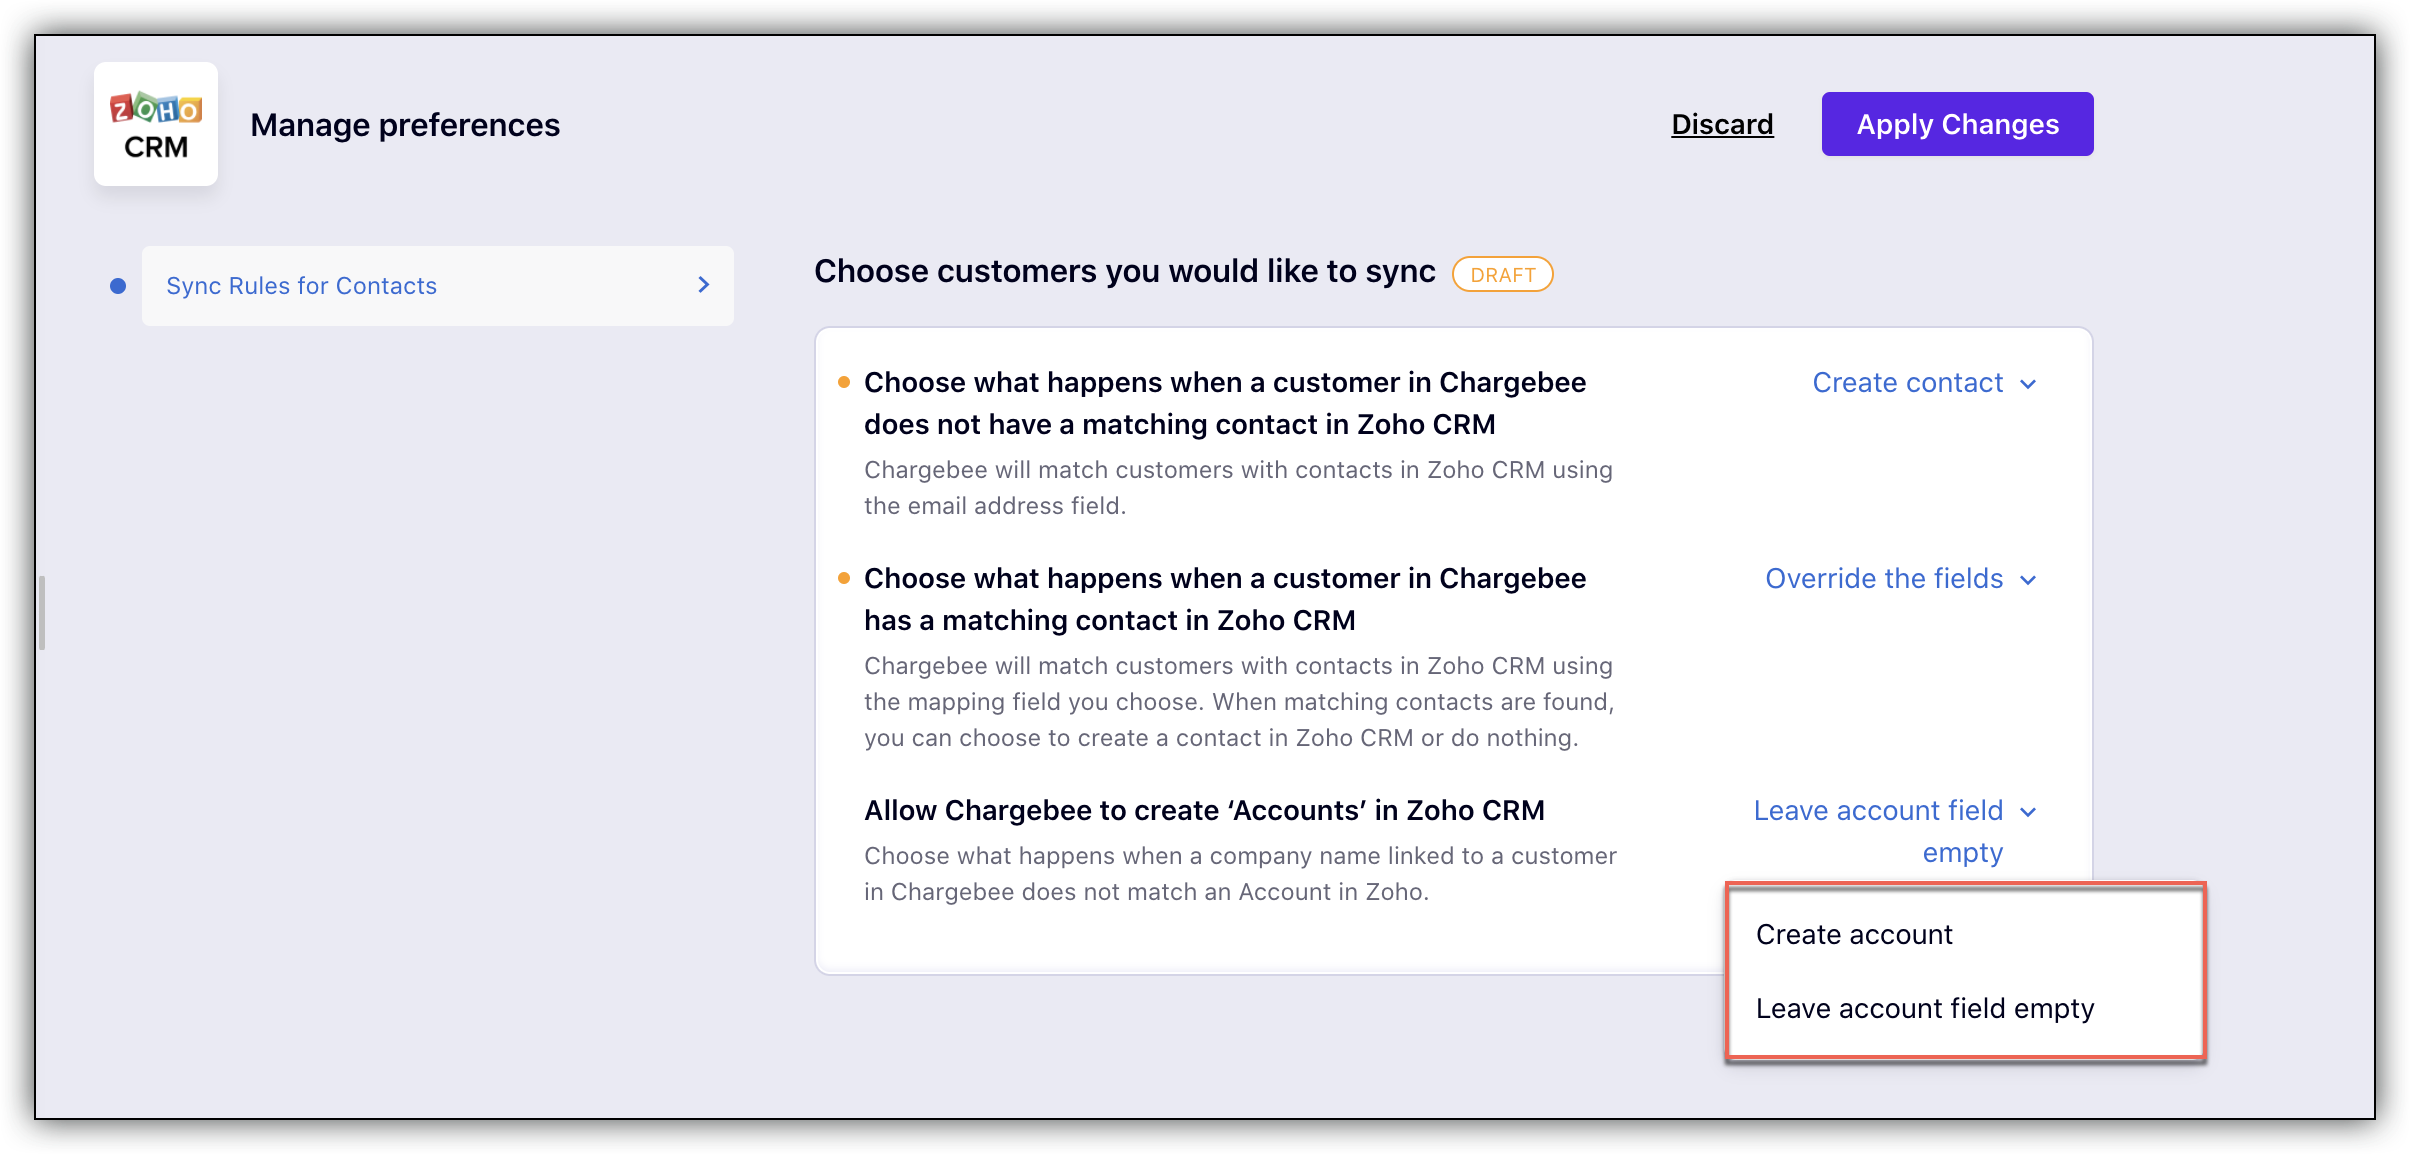Click the Zoho CRM logo icon
This screenshot has height=1154, width=2410.
point(156,124)
